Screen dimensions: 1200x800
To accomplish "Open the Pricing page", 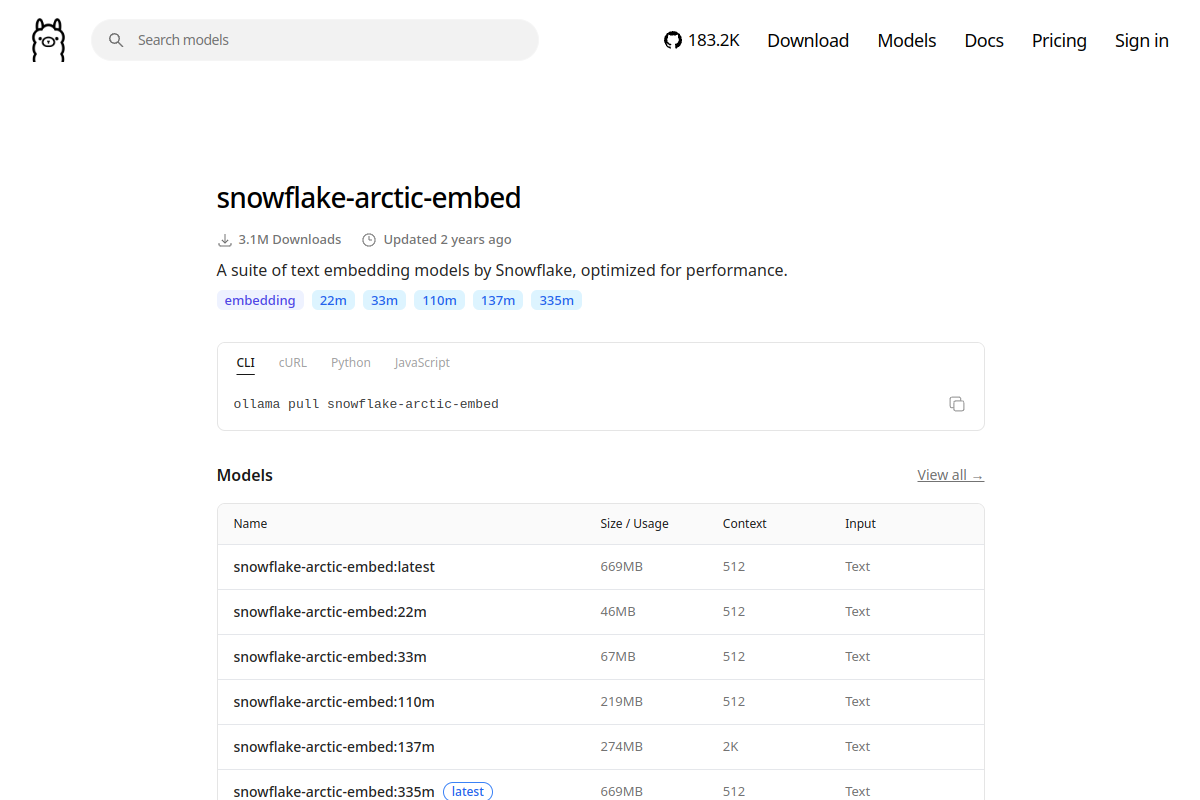I will pos(1059,40).
